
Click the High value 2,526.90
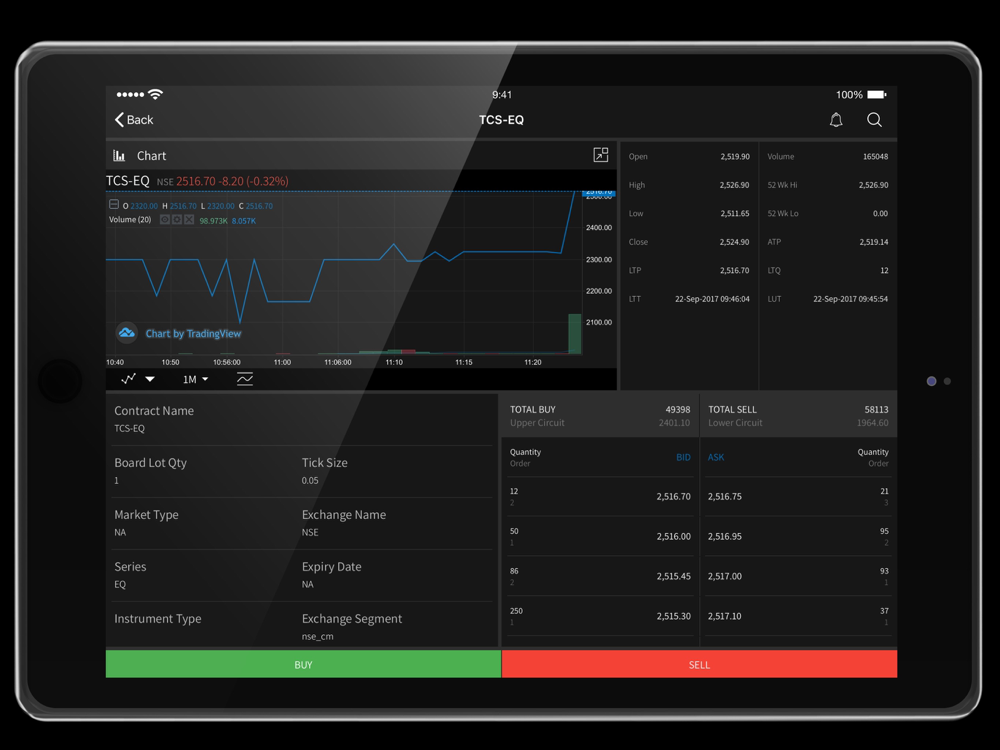735,185
